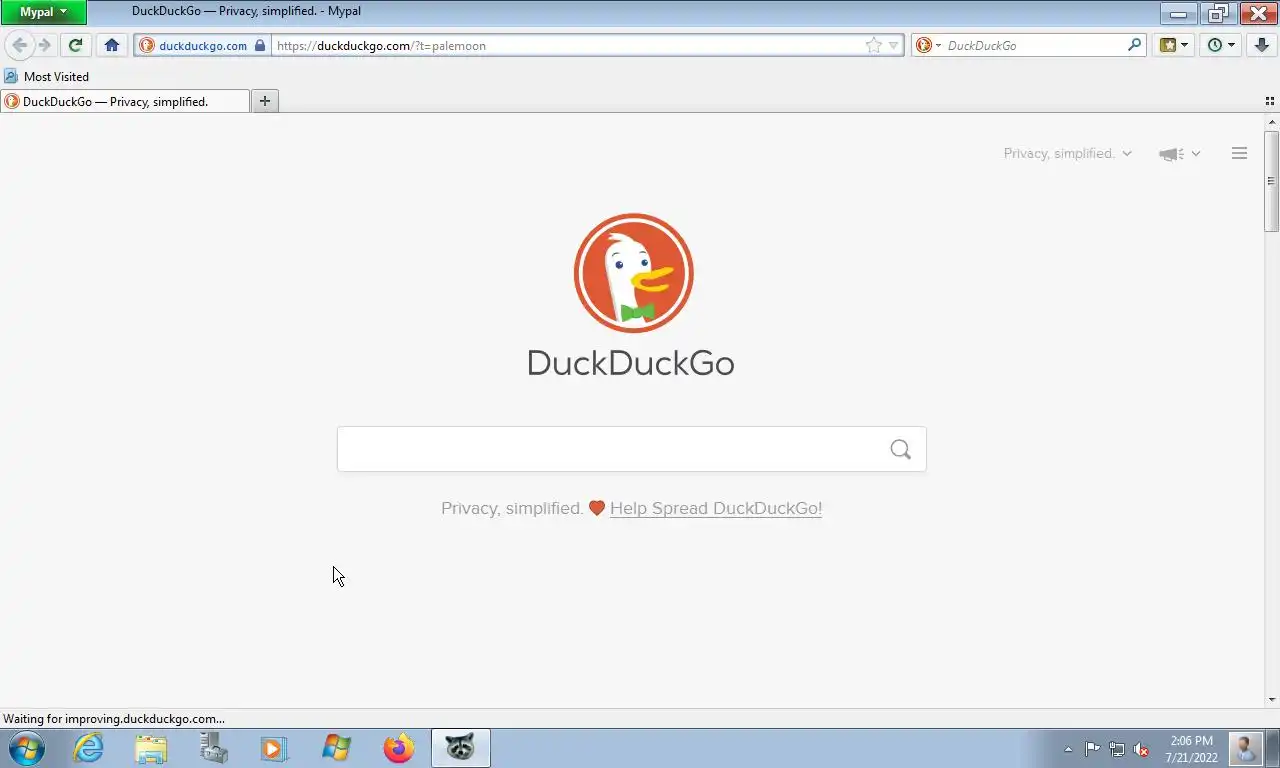The image size is (1280, 768).
Task: Click the network tray icon
Action: click(1117, 749)
